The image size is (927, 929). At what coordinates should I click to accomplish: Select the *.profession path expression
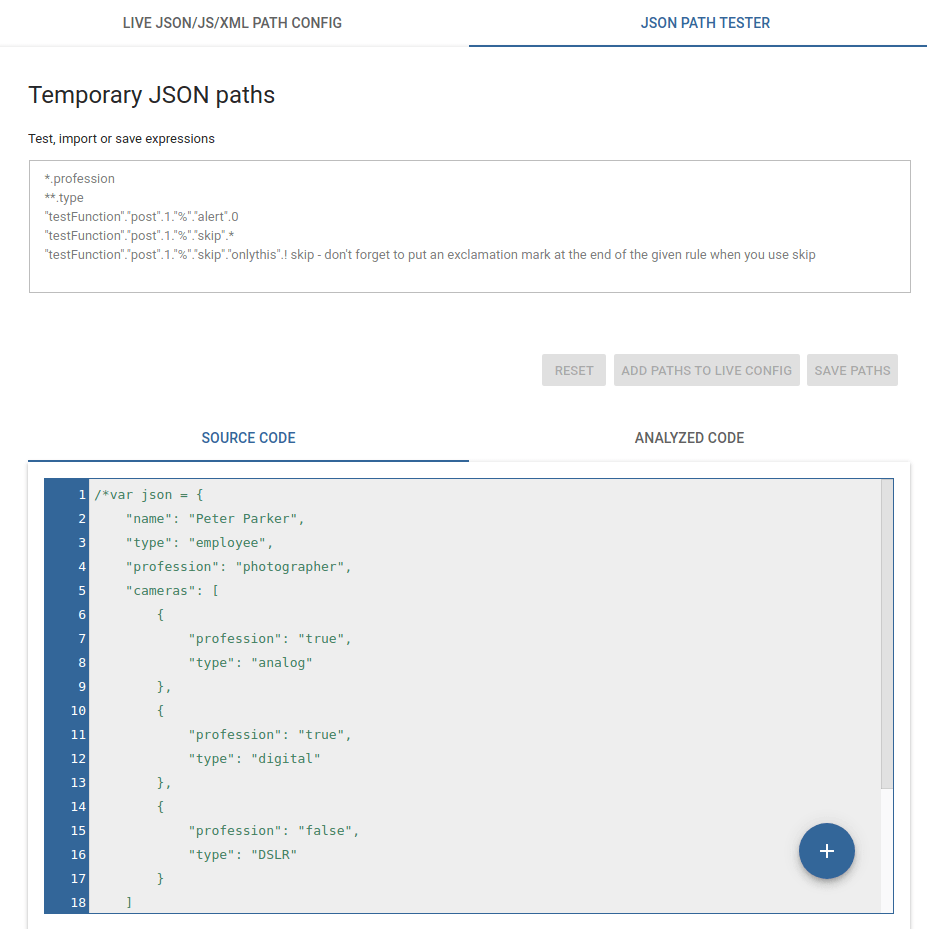coord(80,178)
